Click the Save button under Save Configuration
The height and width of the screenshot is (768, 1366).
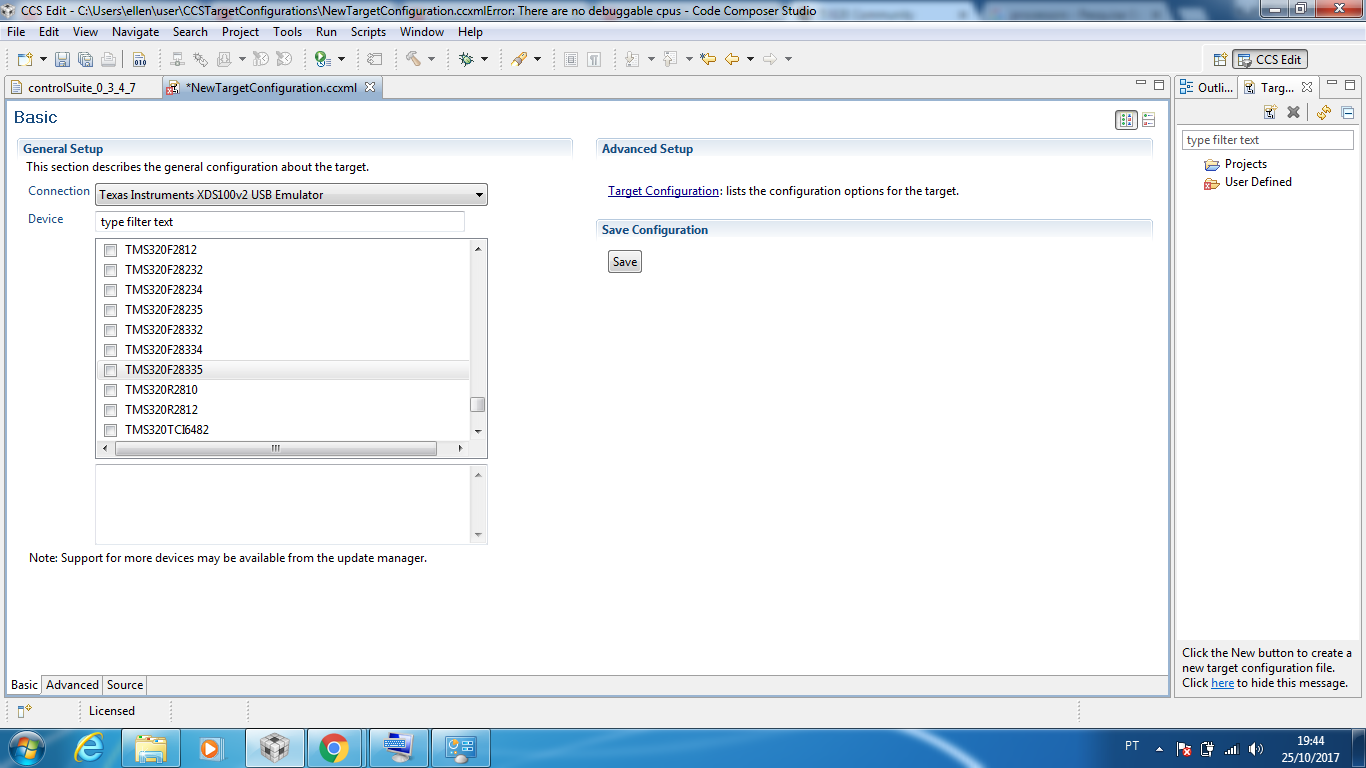pyautogui.click(x=625, y=262)
